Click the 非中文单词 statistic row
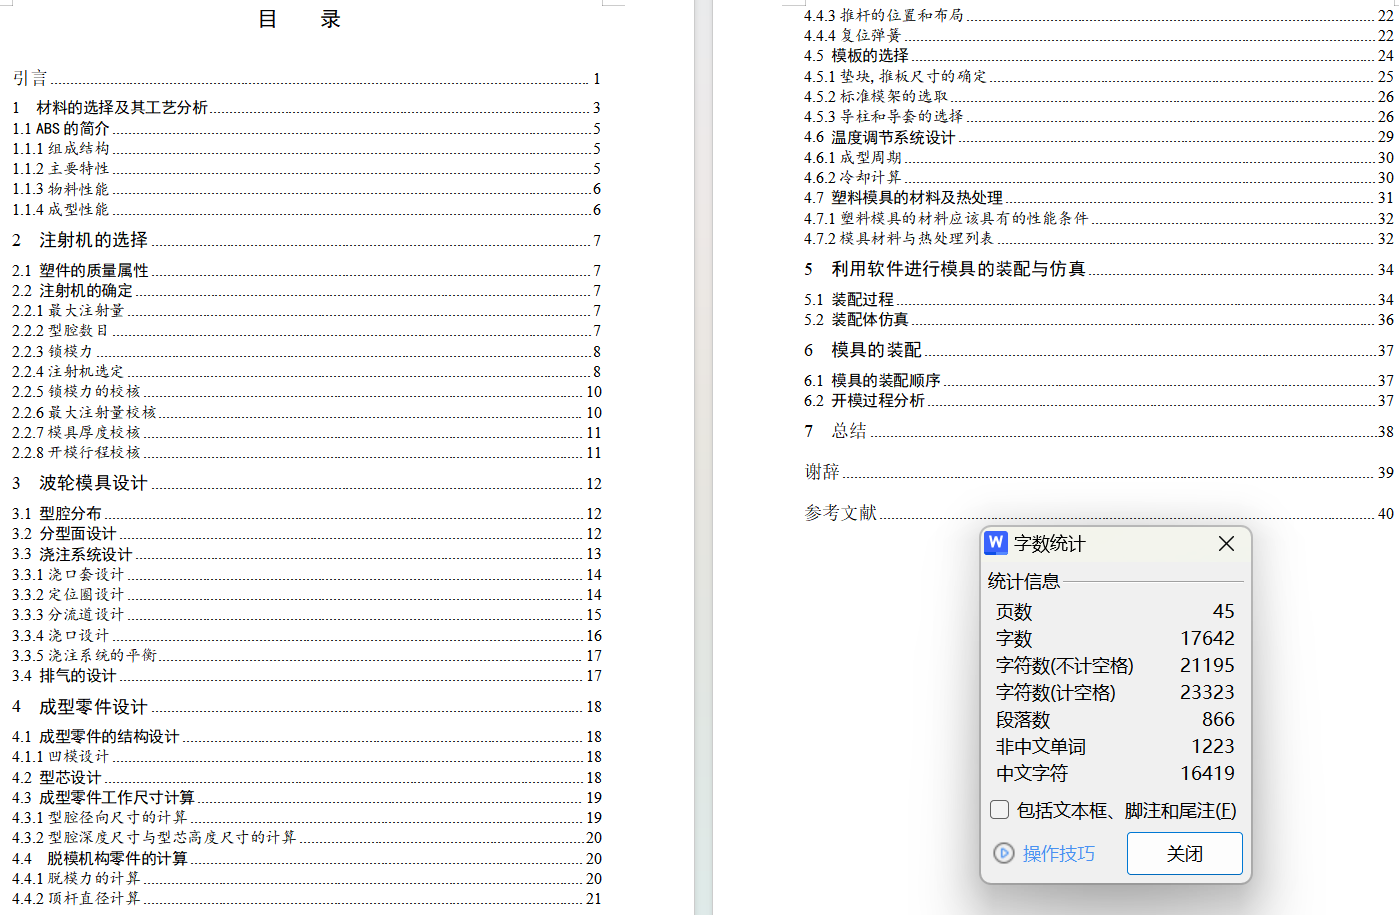This screenshot has width=1399, height=915. [1115, 746]
